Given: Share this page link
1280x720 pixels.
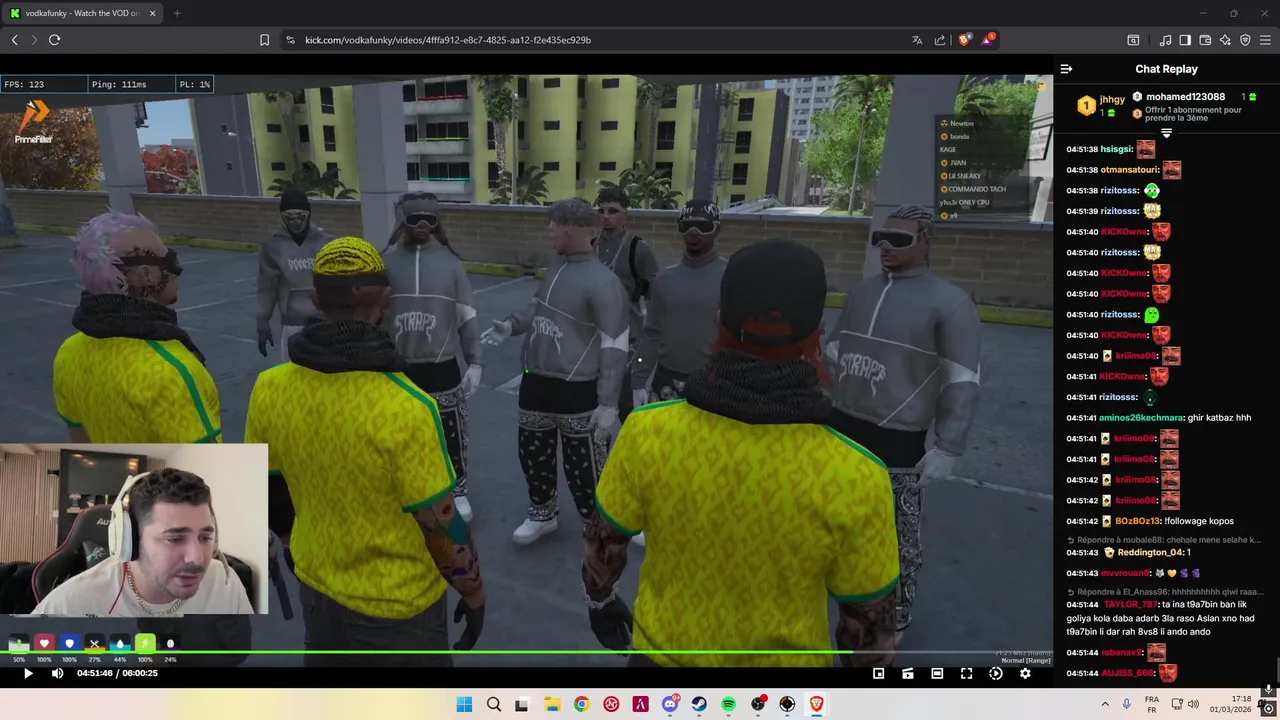Looking at the screenshot, I should (x=940, y=40).
